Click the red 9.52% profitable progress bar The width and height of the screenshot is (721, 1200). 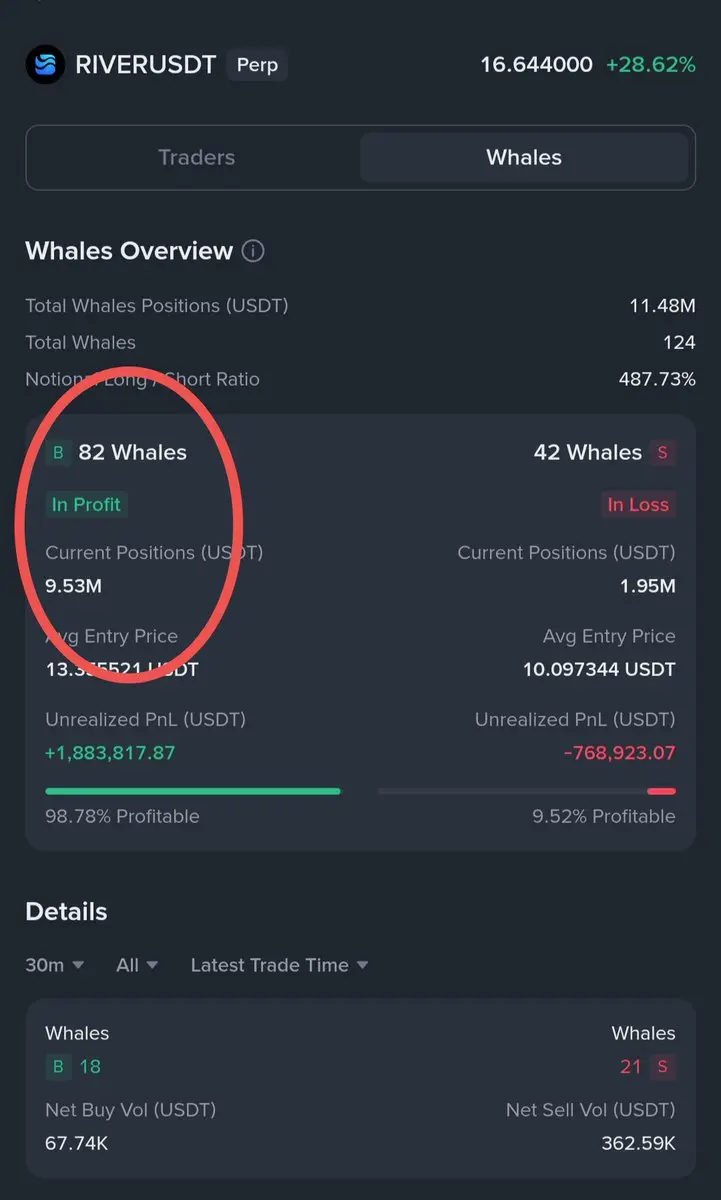point(661,791)
